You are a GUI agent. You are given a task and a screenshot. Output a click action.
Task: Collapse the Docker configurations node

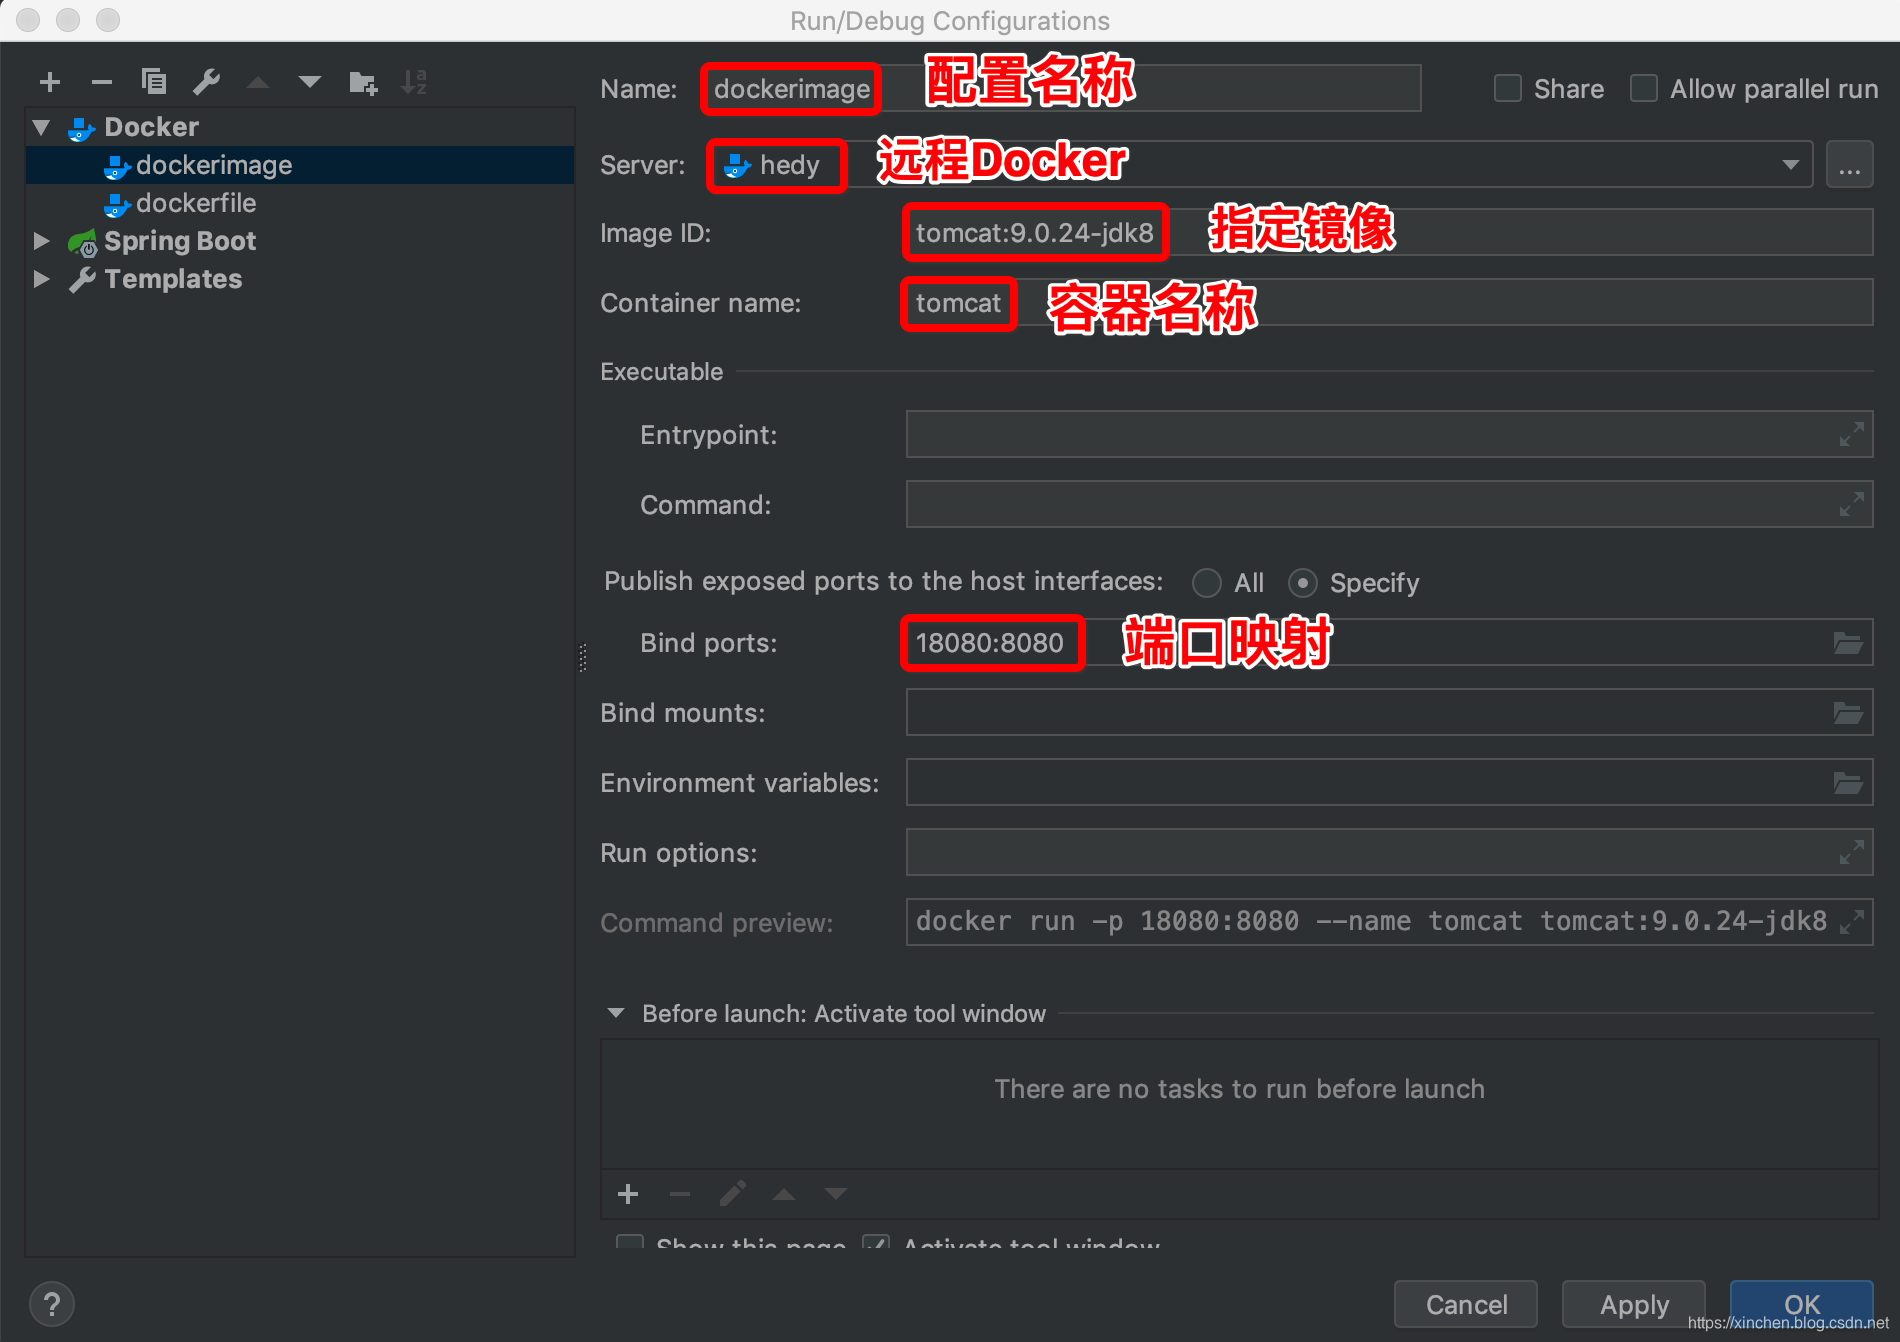click(41, 127)
